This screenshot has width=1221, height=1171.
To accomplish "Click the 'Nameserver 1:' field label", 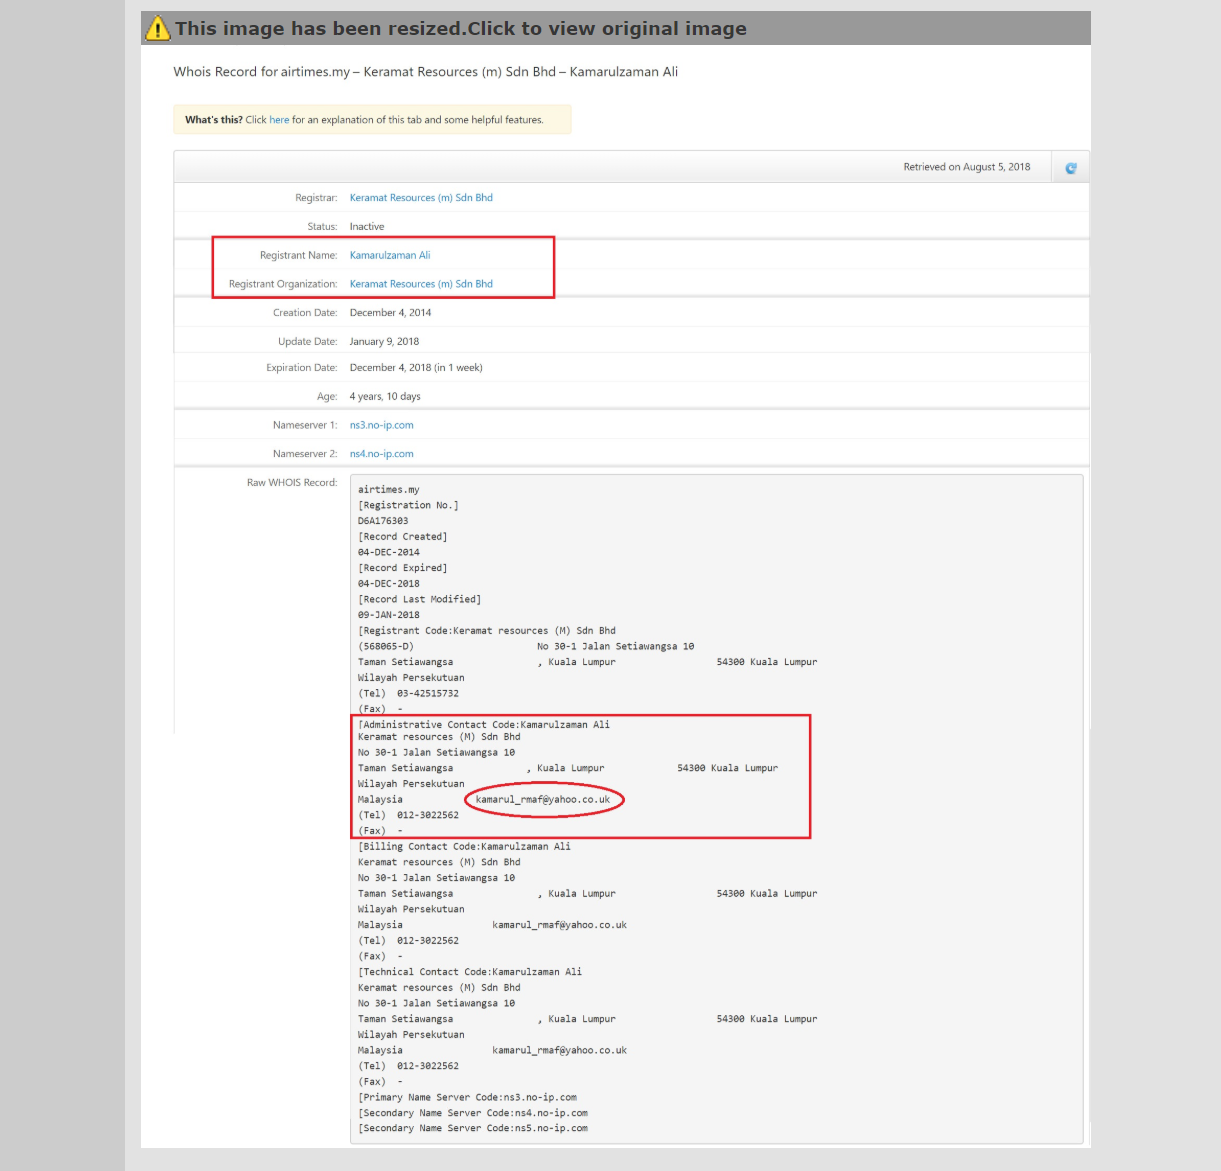I will click(305, 425).
